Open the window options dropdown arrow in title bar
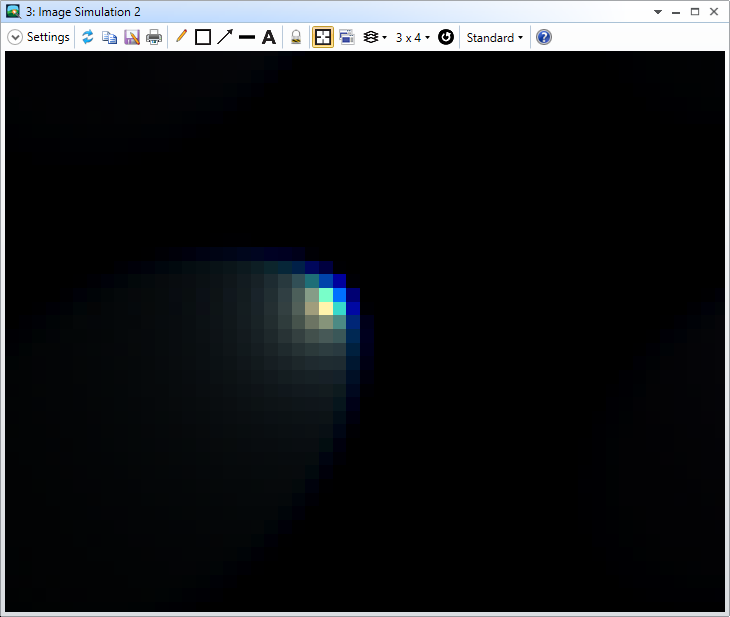This screenshot has width=730, height=617. click(658, 12)
